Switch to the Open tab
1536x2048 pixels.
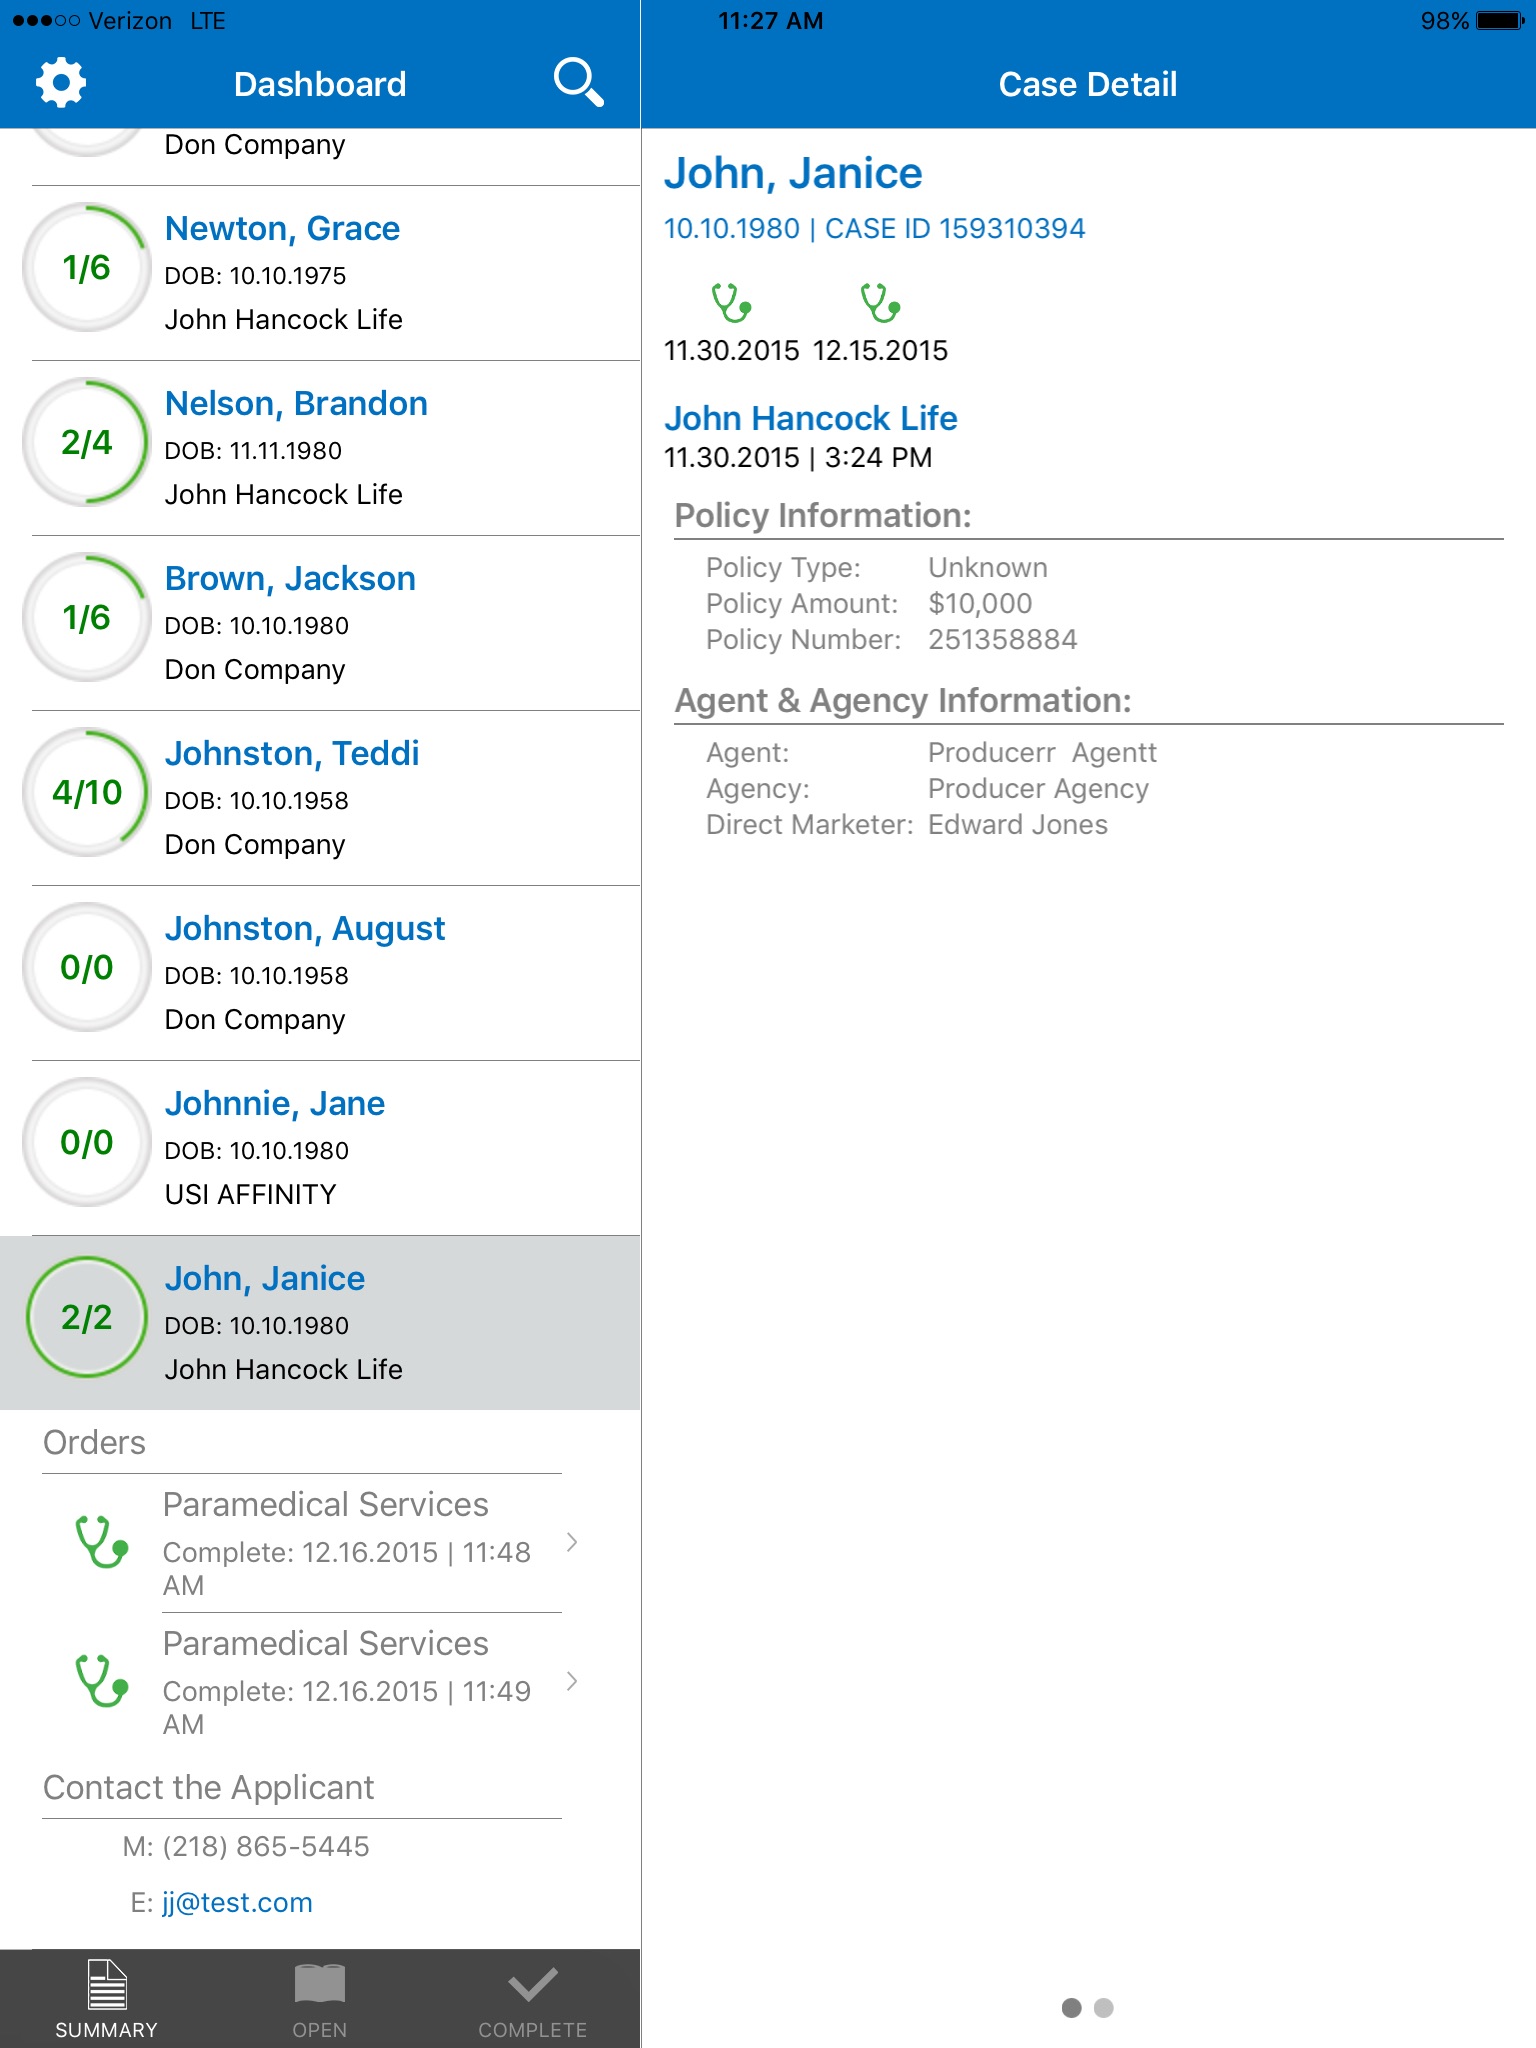point(320,1999)
